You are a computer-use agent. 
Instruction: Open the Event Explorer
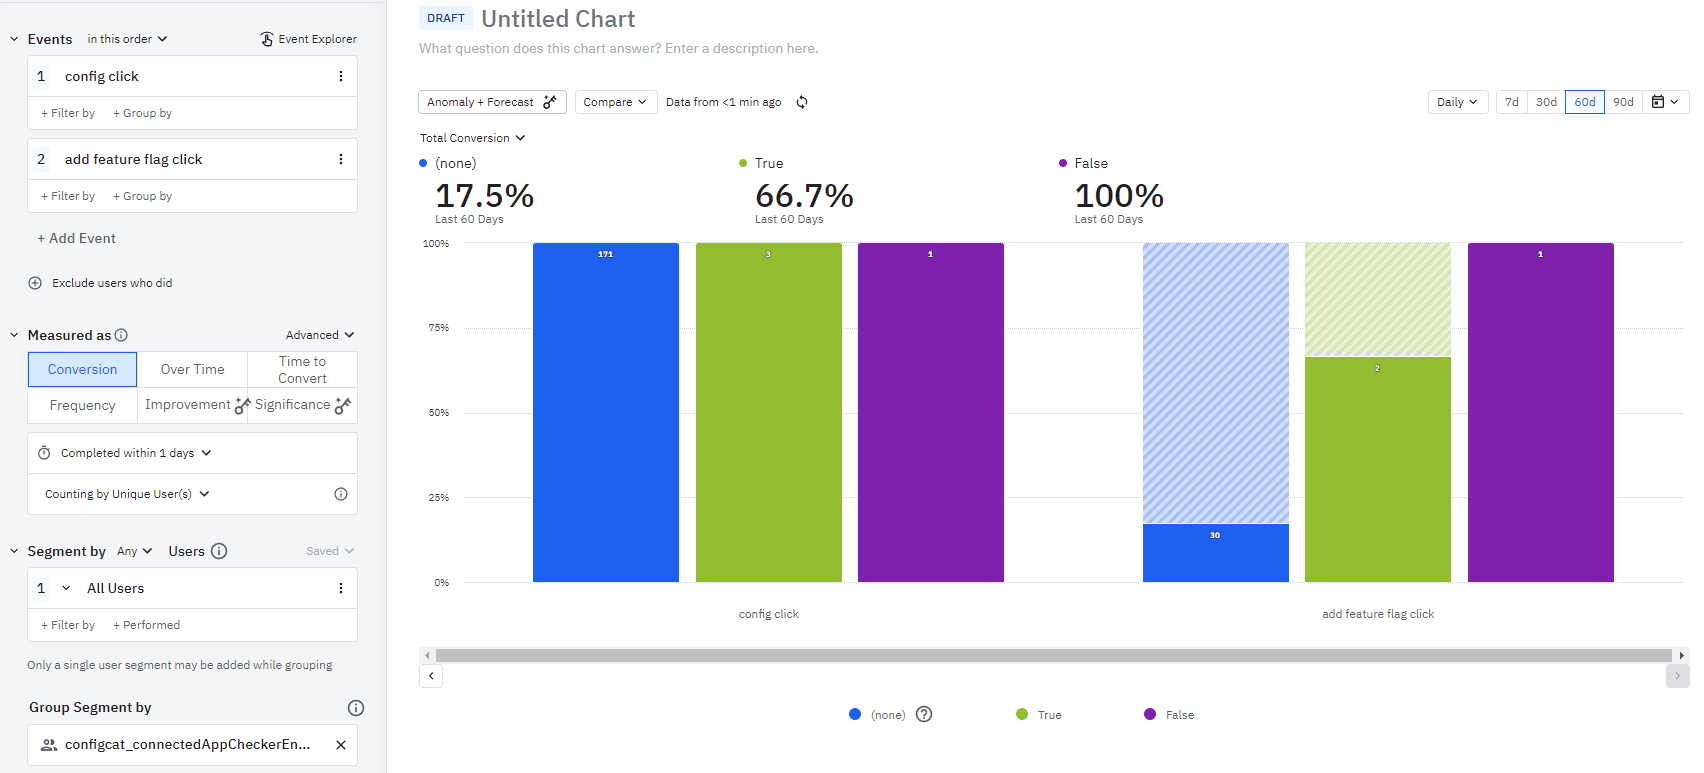coord(308,39)
